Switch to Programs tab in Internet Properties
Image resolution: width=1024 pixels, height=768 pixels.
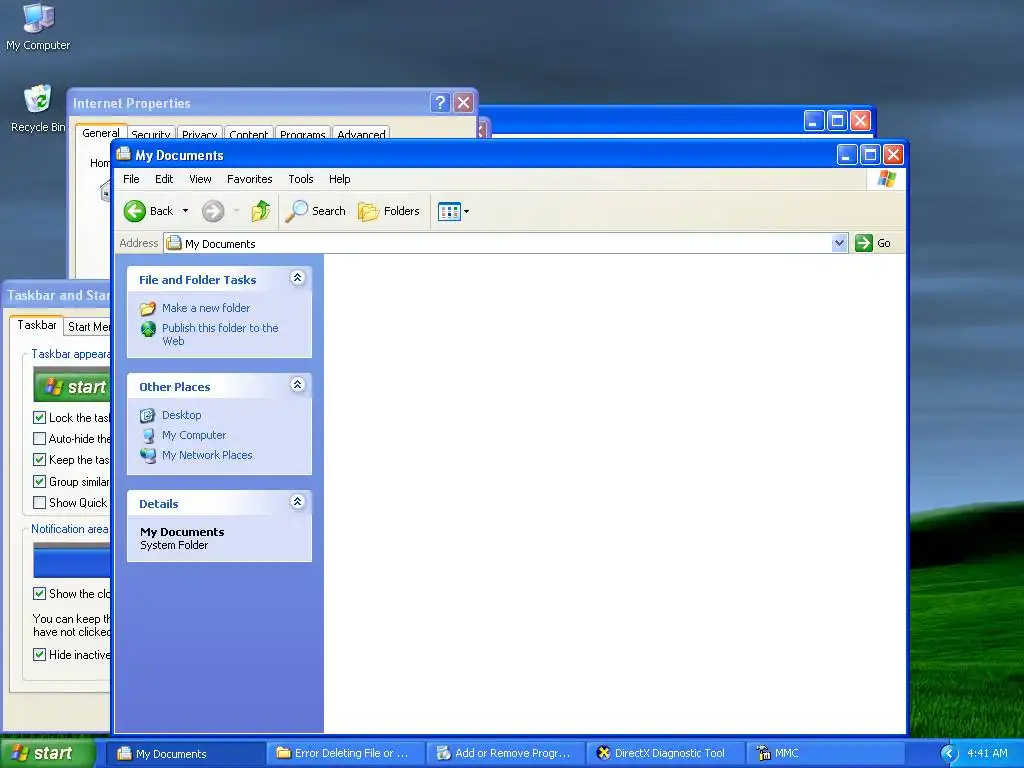click(302, 134)
